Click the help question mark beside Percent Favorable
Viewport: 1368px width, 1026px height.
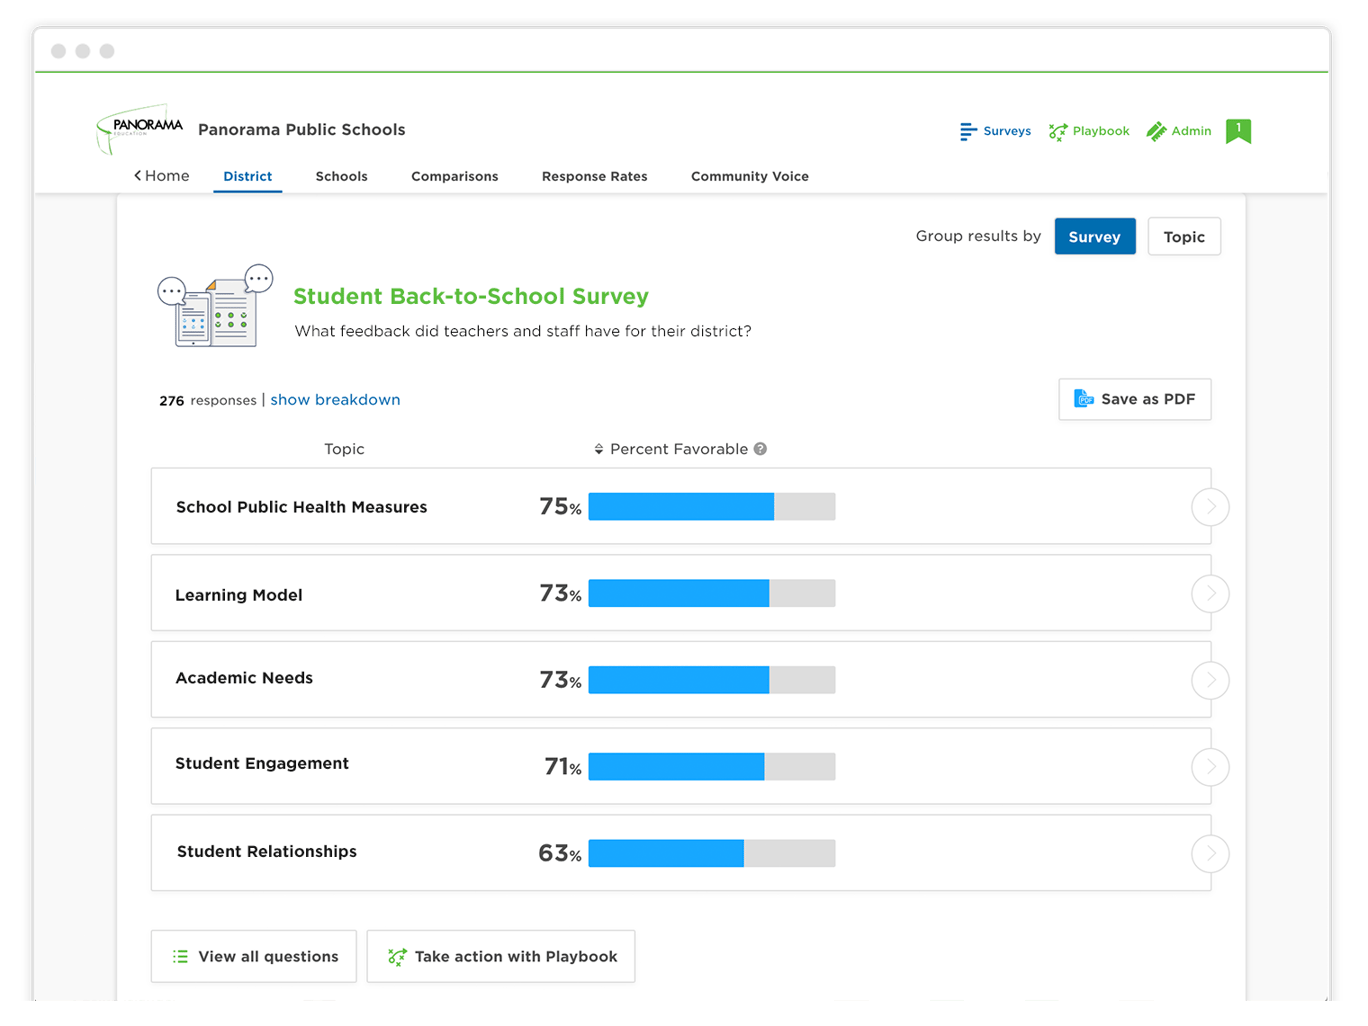point(760,449)
